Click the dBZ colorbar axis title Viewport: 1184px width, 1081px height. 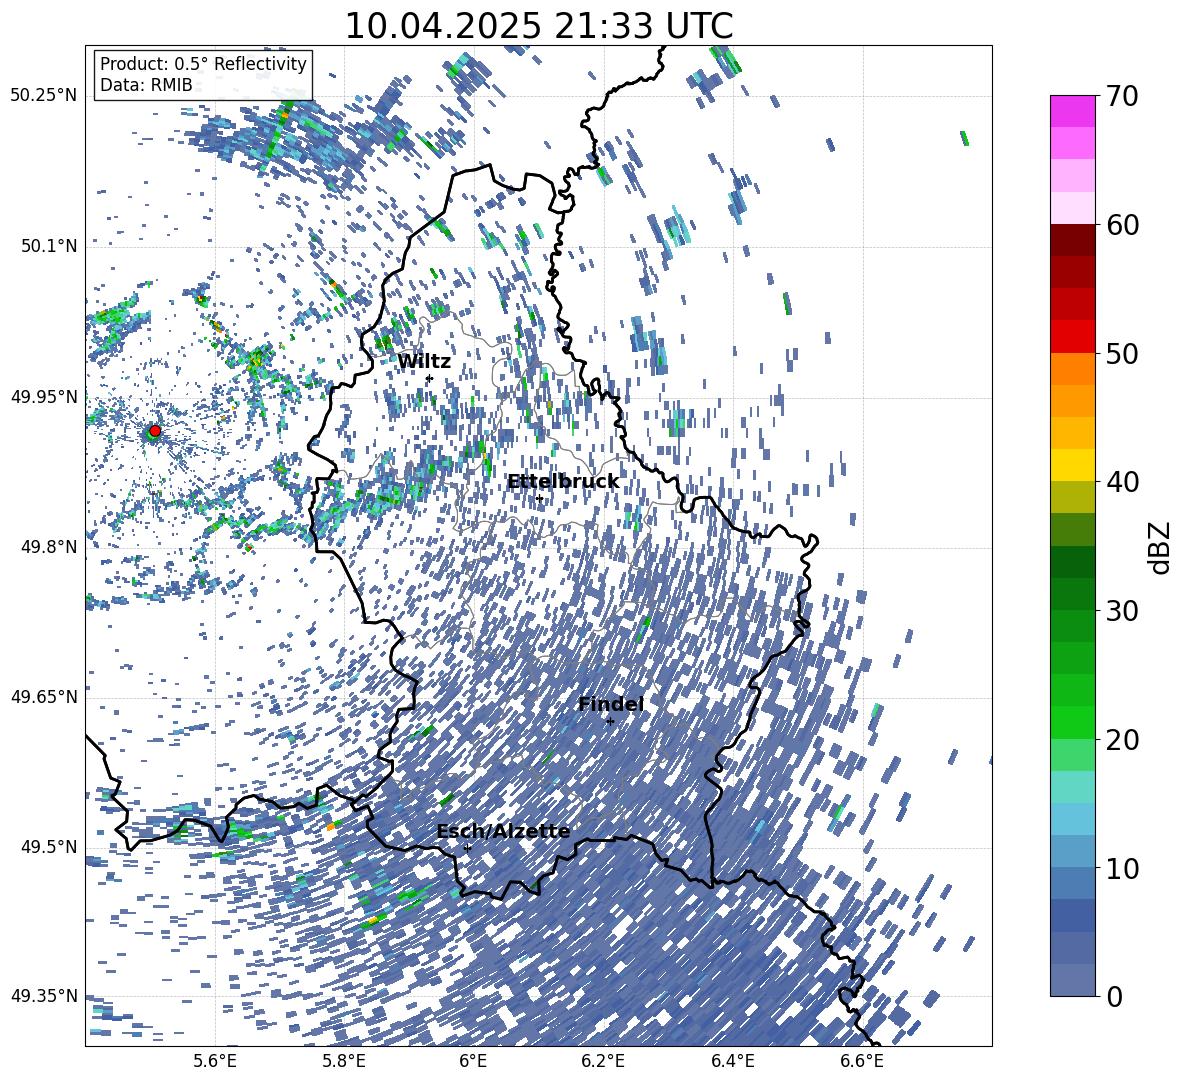[1161, 547]
